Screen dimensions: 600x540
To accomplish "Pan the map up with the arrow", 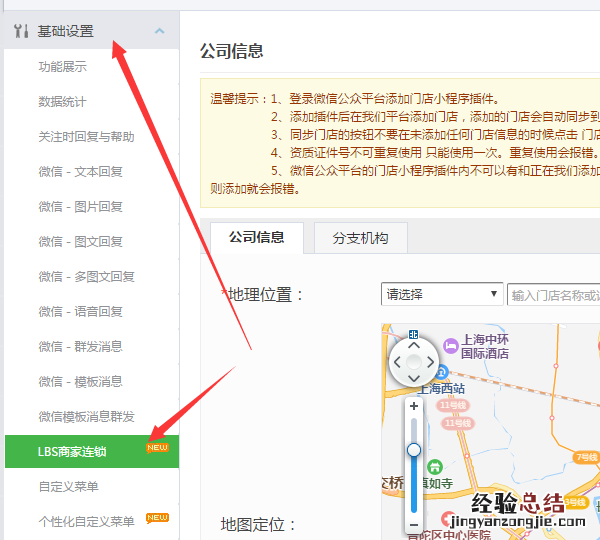I will point(413,345).
